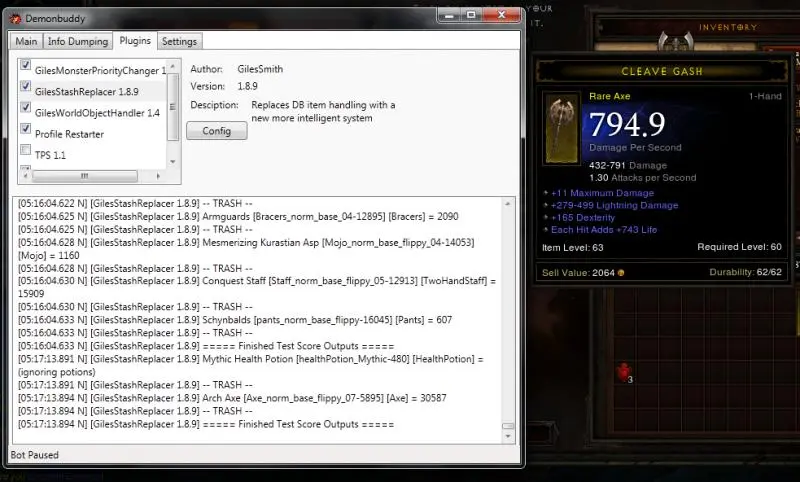Close the Demonbuddy window

pos(501,17)
